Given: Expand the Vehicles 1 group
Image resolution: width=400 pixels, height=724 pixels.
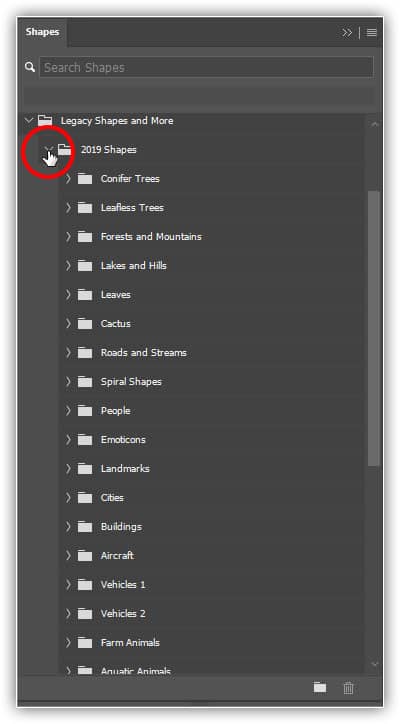Looking at the screenshot, I should click(x=68, y=585).
